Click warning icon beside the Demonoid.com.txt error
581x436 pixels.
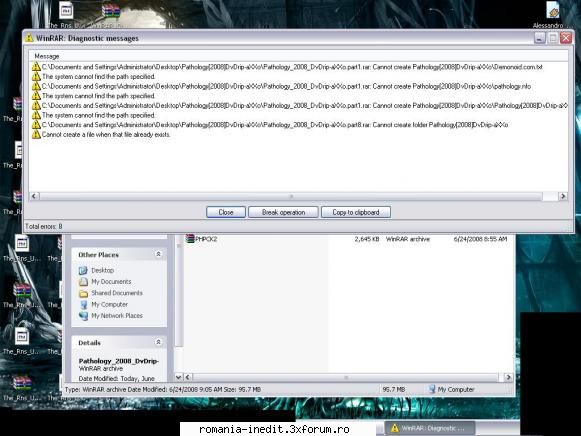point(36,67)
